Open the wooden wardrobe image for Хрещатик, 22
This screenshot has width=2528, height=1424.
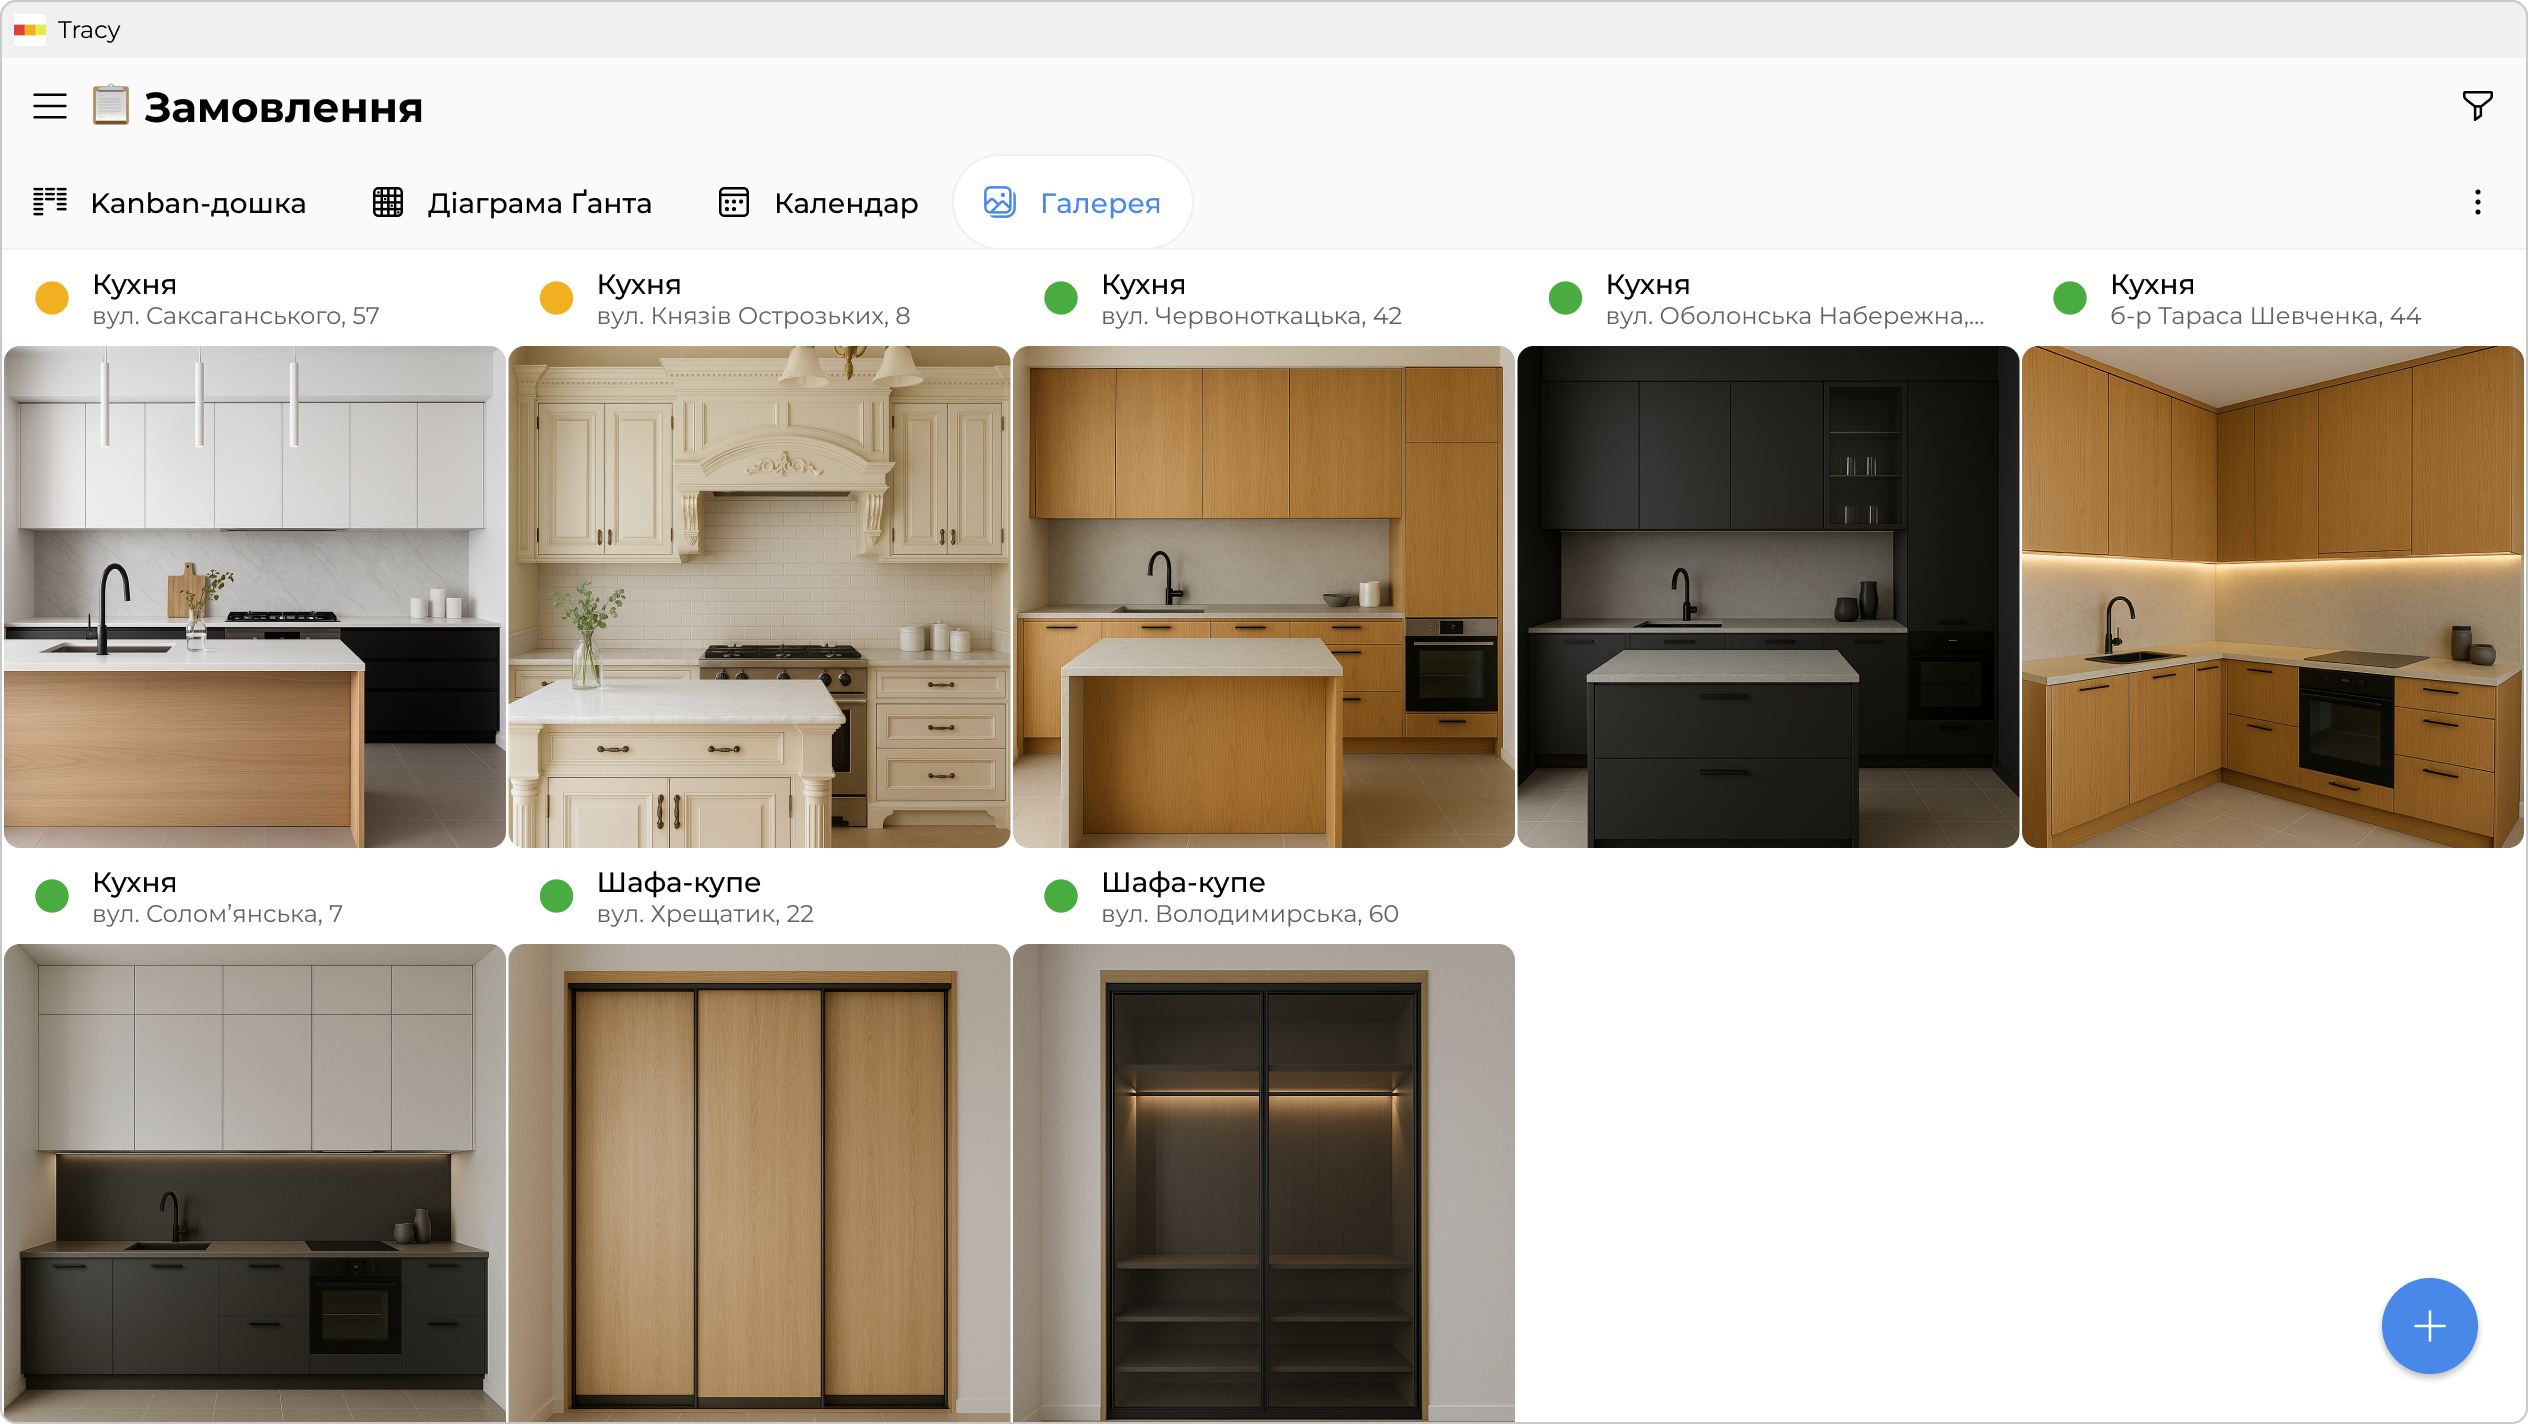(x=759, y=1182)
